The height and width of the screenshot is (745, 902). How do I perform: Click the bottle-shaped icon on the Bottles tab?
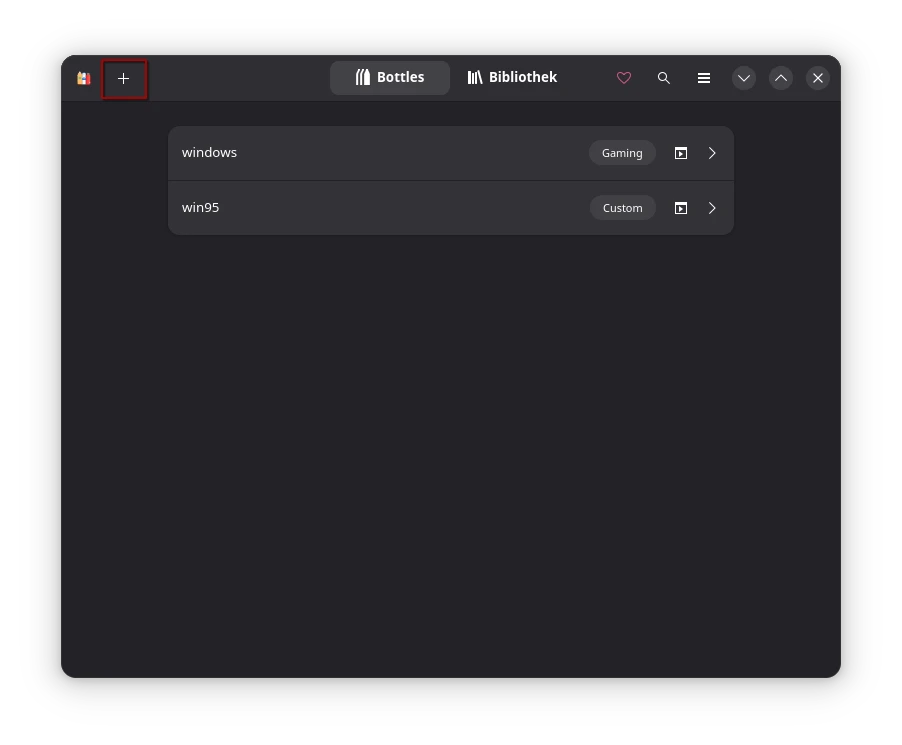point(363,78)
